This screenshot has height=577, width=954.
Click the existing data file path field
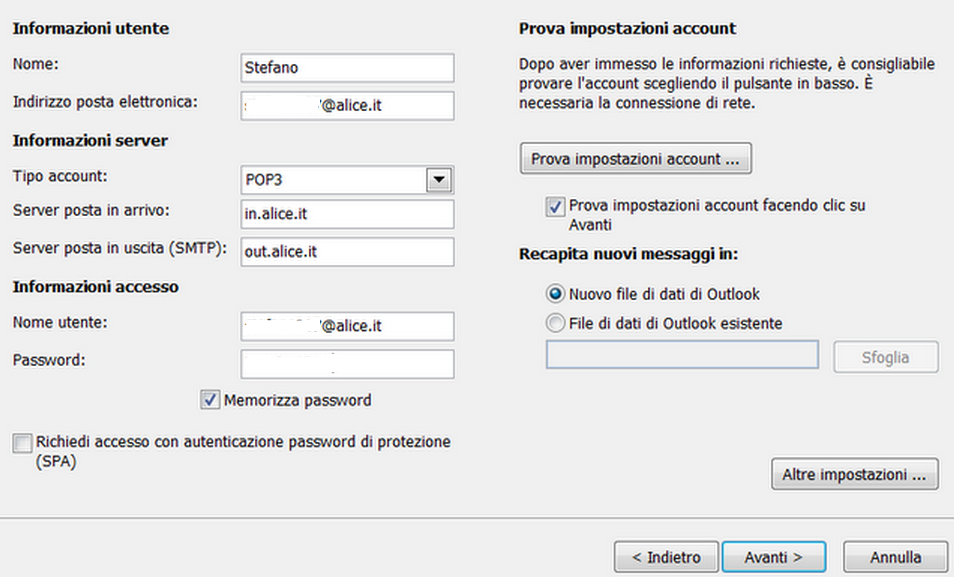coord(682,355)
